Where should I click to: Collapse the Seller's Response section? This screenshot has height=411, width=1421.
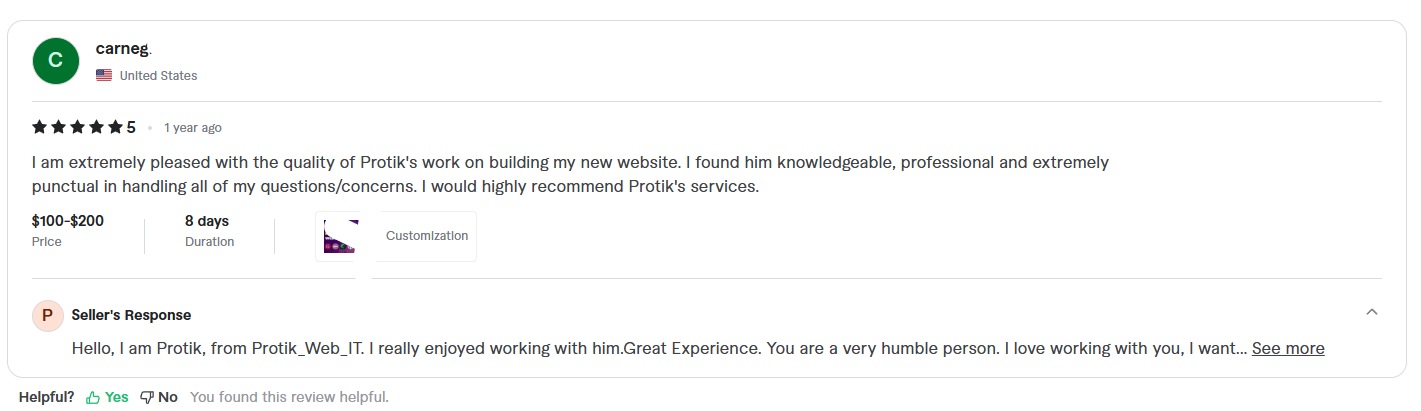1371,312
